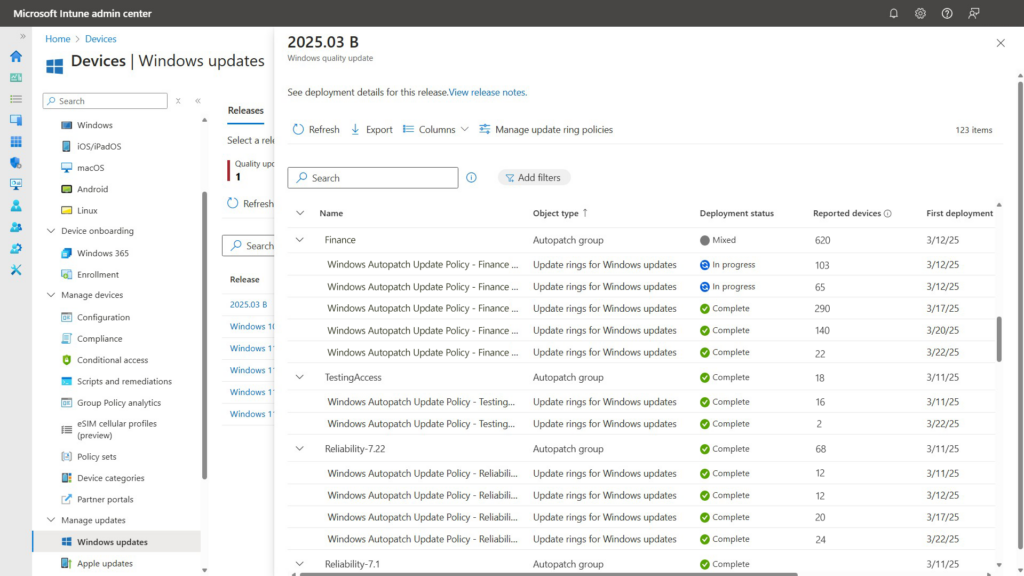Open Windows 365 in the sidebar
1024x576 pixels.
click(x=103, y=253)
